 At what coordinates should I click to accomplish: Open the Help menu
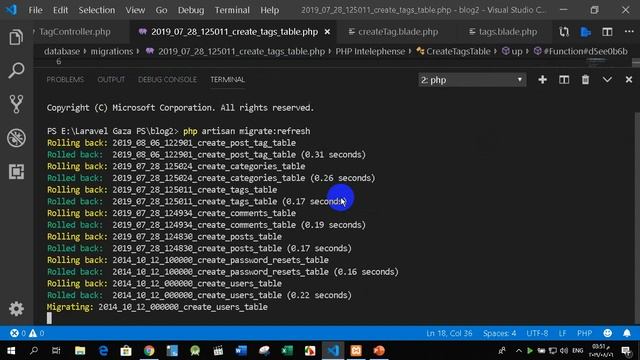[x=269, y=10]
